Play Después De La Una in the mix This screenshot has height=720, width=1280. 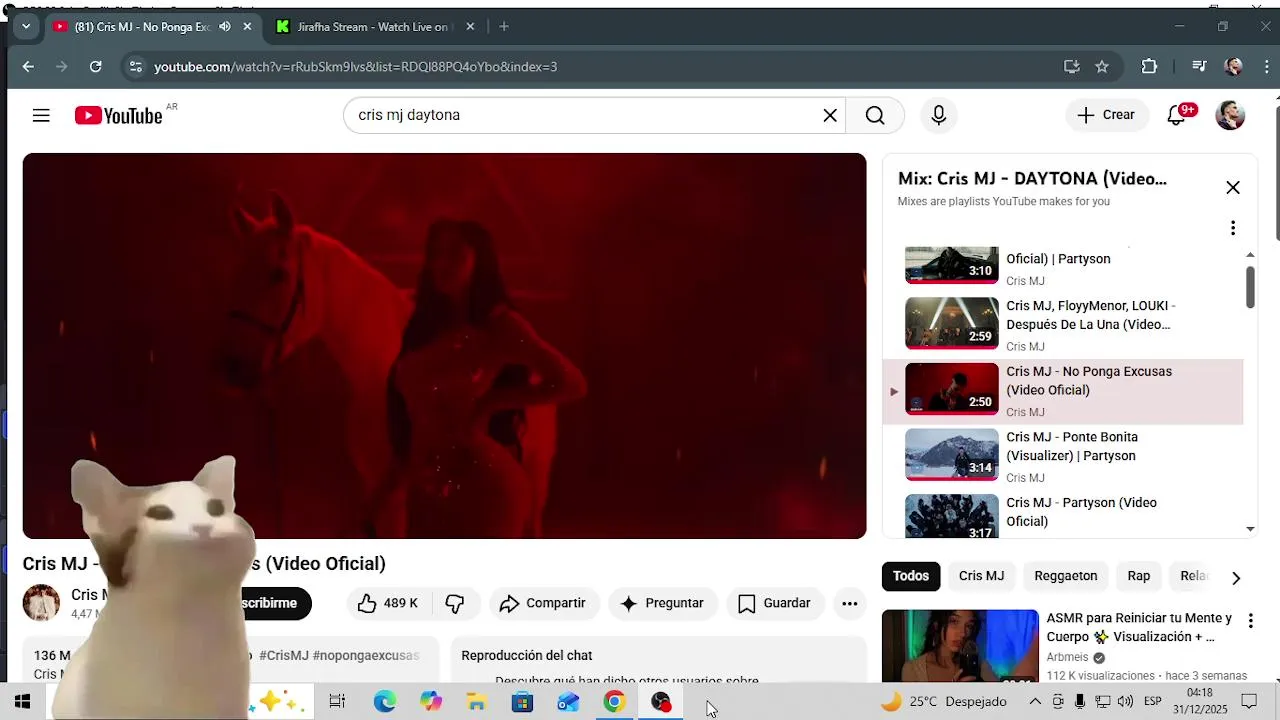click(x=1063, y=324)
